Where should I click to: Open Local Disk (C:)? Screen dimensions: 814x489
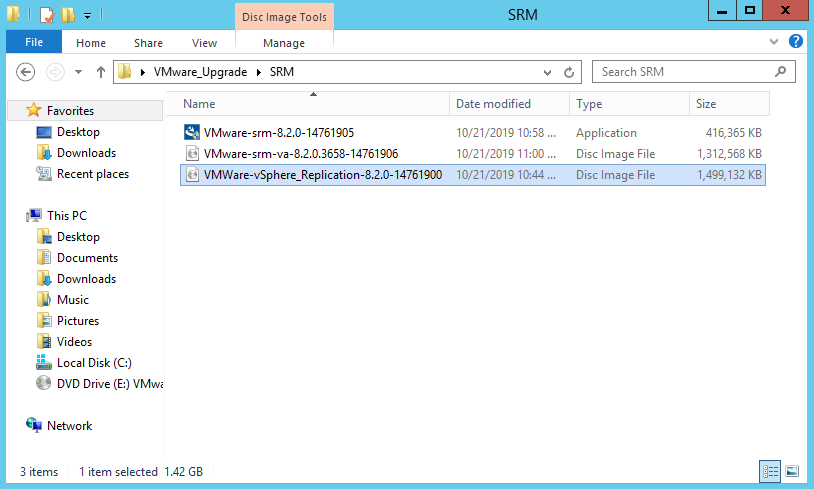[94, 363]
